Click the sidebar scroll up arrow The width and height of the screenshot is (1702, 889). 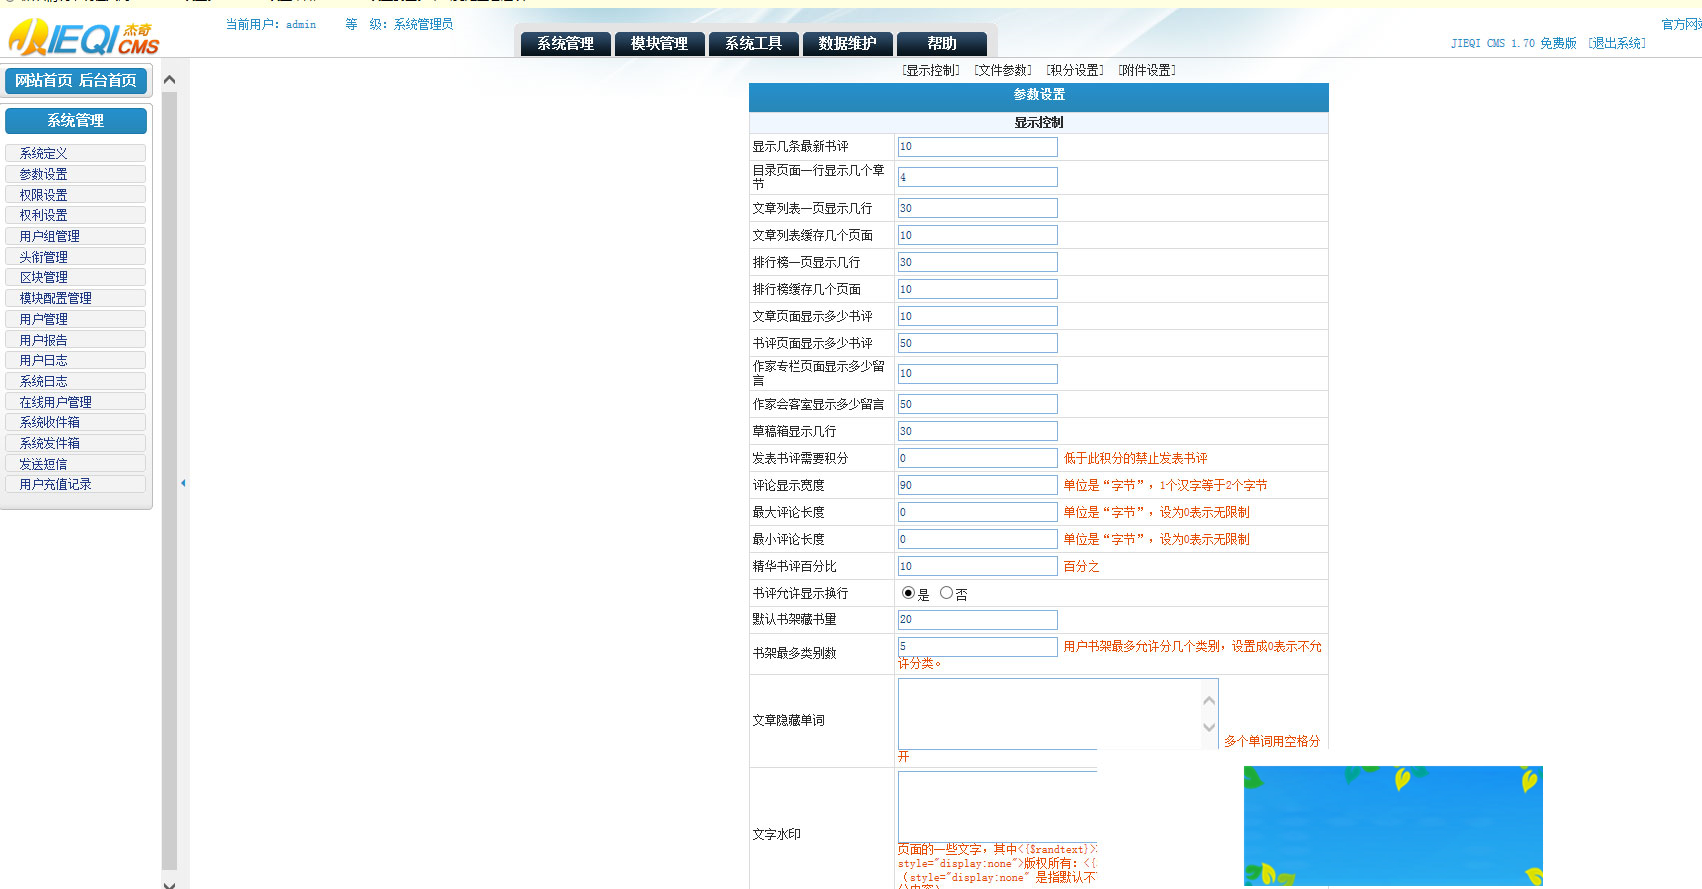tap(169, 80)
